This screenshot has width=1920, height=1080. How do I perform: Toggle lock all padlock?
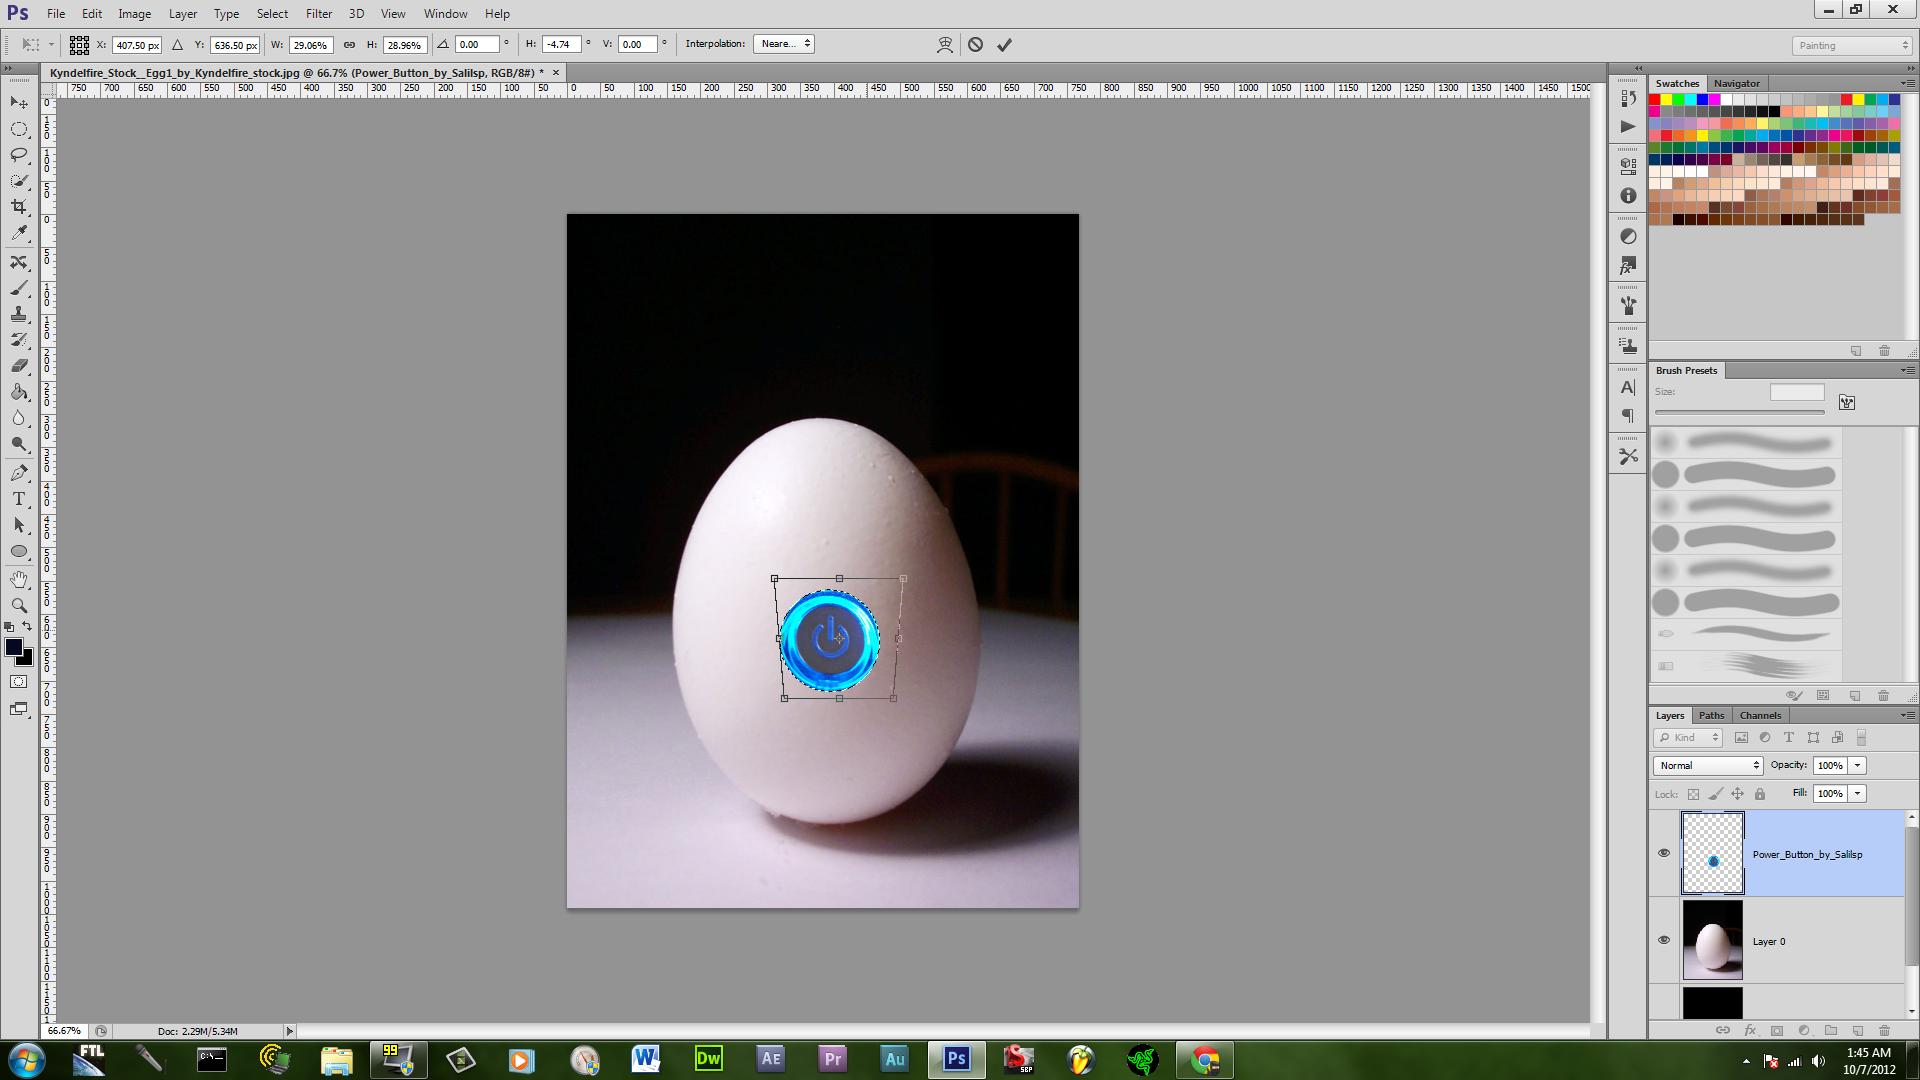click(x=1760, y=794)
